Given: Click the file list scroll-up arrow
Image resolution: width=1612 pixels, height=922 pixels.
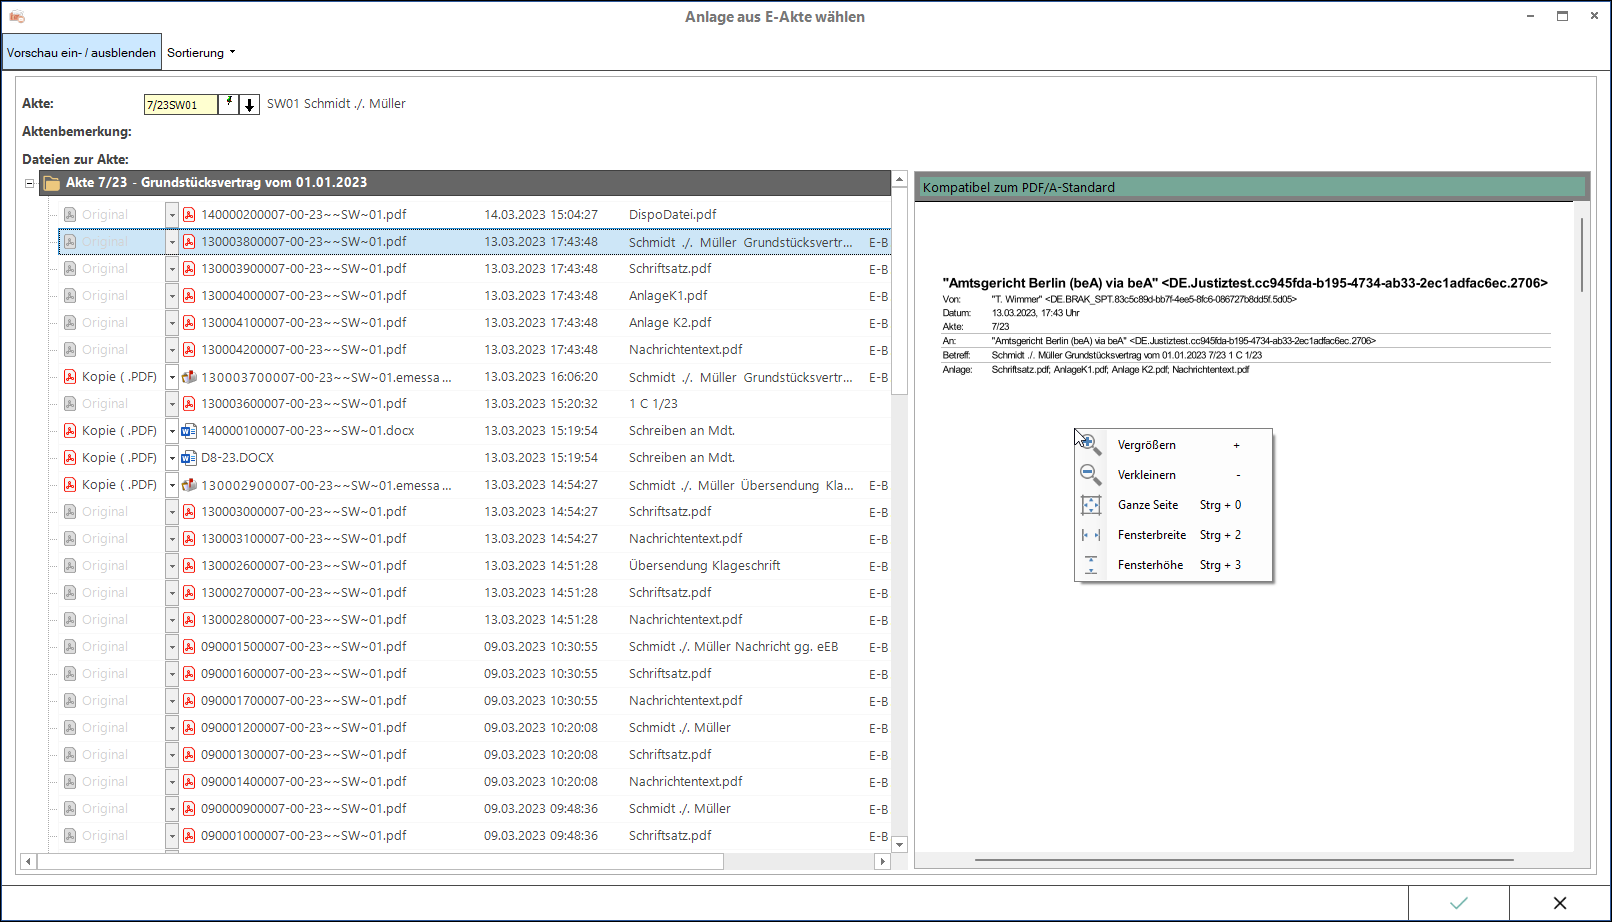Looking at the screenshot, I should pos(900,180).
